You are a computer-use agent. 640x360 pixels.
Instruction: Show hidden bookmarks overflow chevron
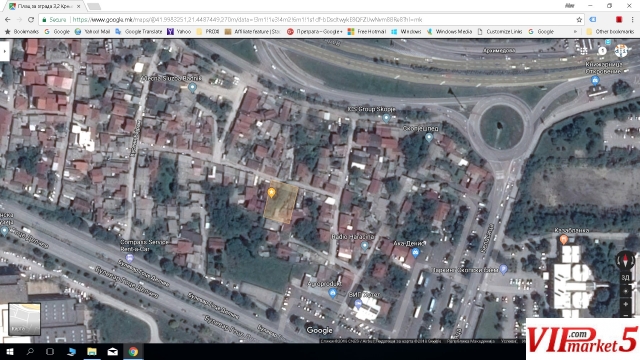(575, 31)
